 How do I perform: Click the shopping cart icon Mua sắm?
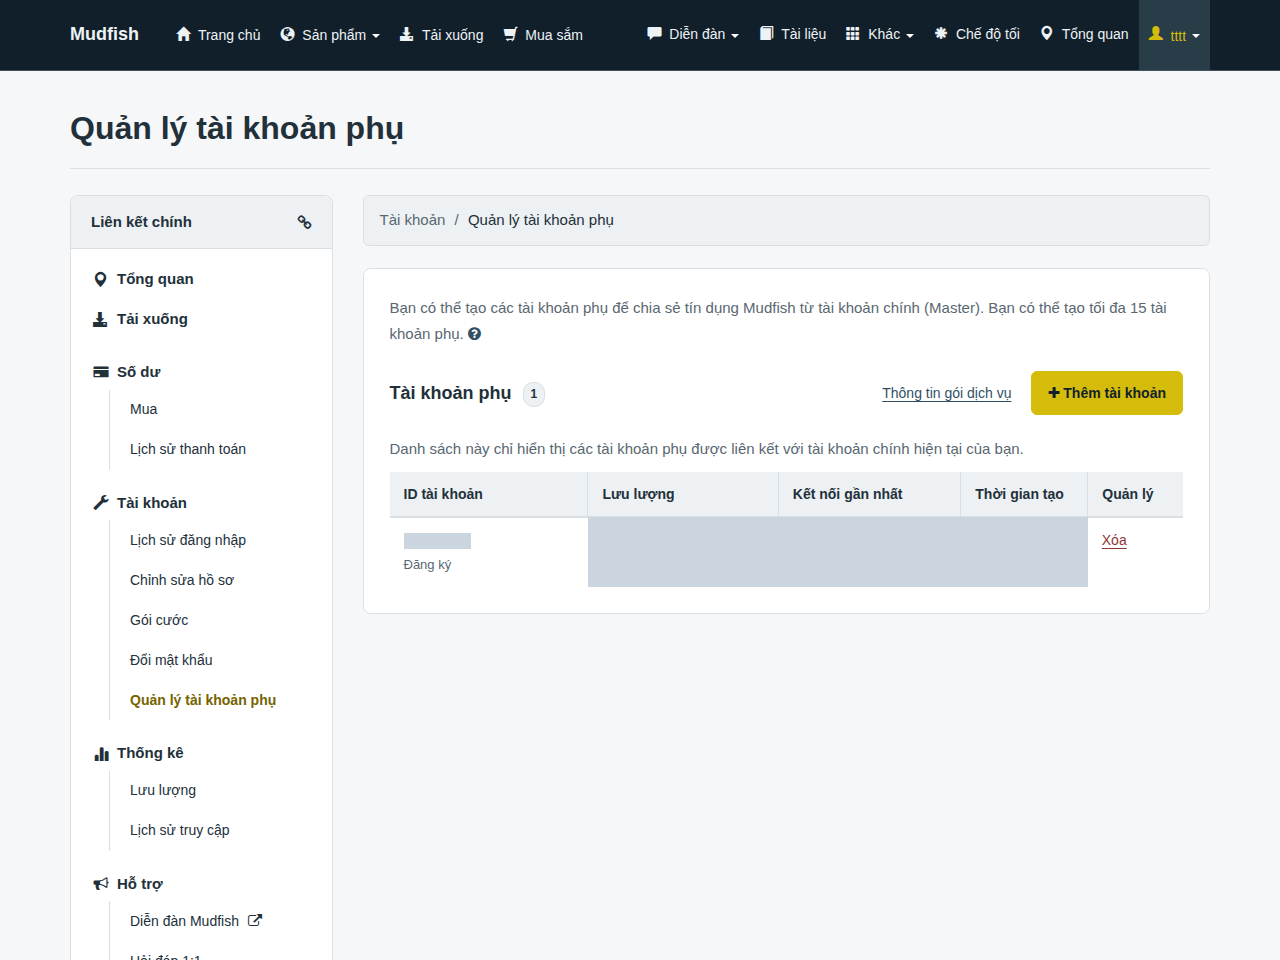coord(510,34)
